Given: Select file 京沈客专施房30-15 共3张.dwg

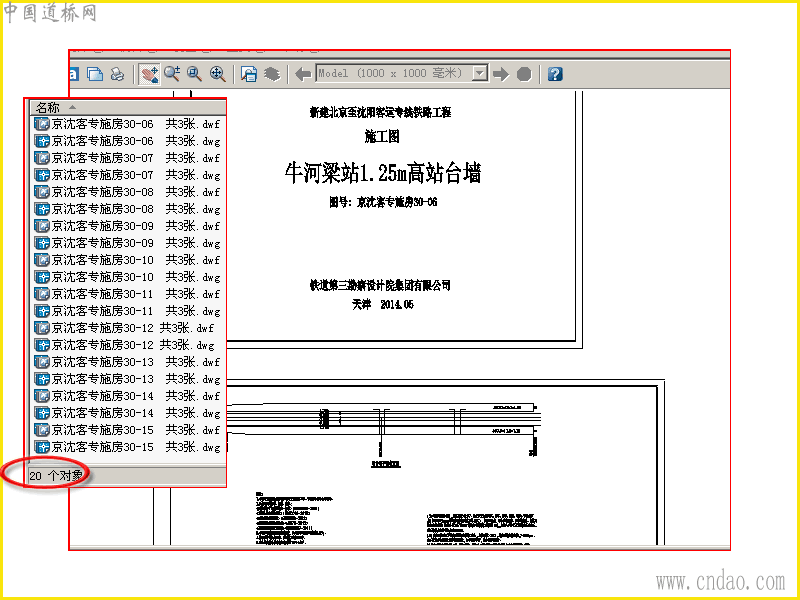Looking at the screenshot, I should [128, 447].
